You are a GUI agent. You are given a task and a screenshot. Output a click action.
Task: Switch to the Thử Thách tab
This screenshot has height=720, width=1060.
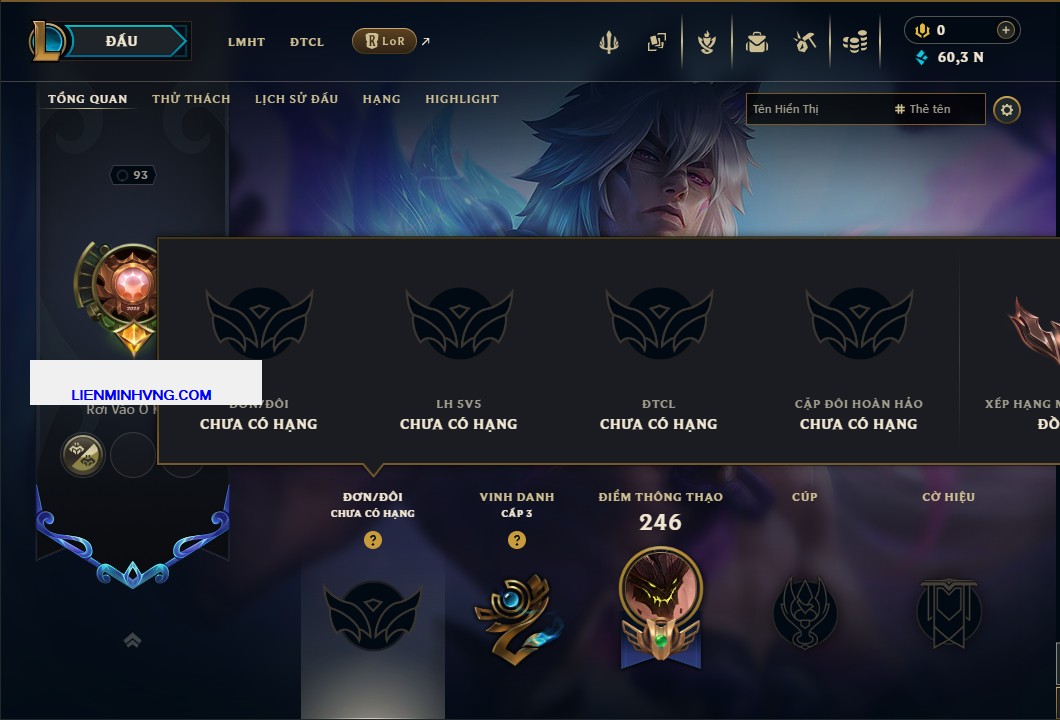tap(191, 99)
